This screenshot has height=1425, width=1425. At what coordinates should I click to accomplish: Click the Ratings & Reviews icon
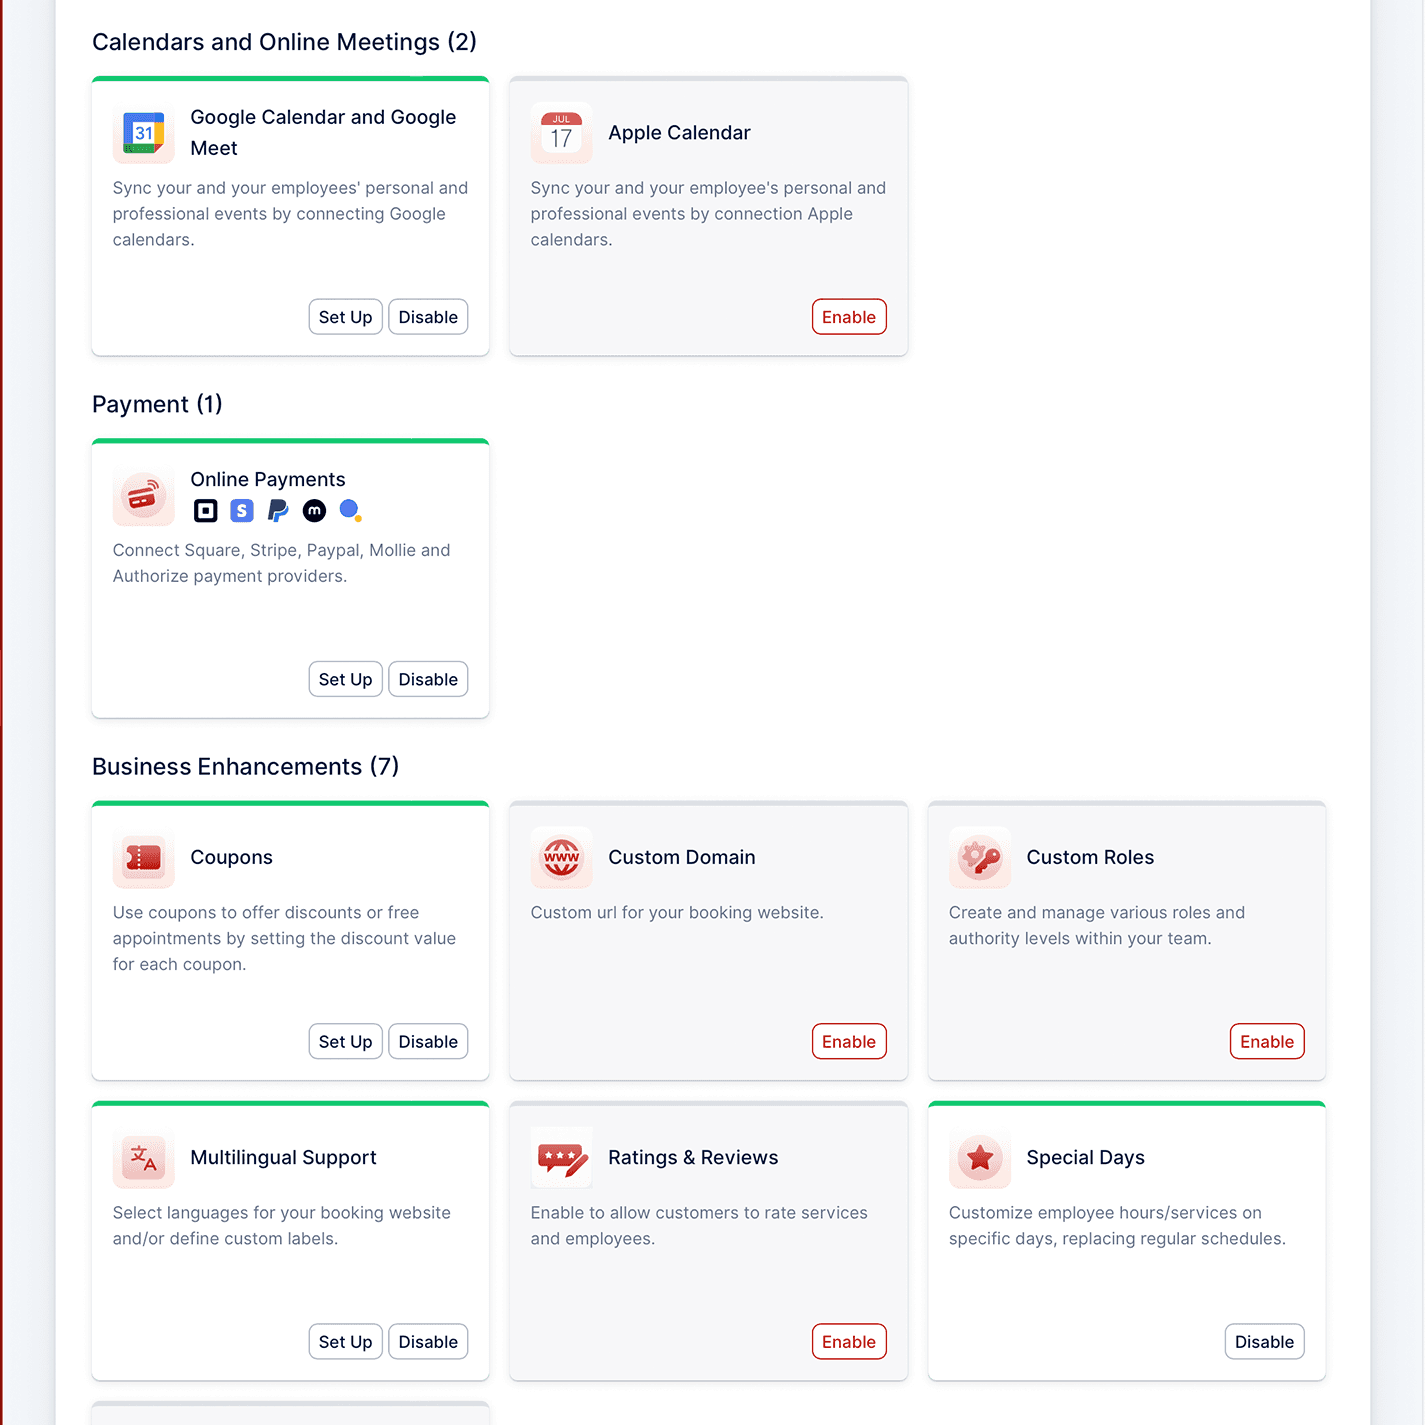[x=561, y=1157]
